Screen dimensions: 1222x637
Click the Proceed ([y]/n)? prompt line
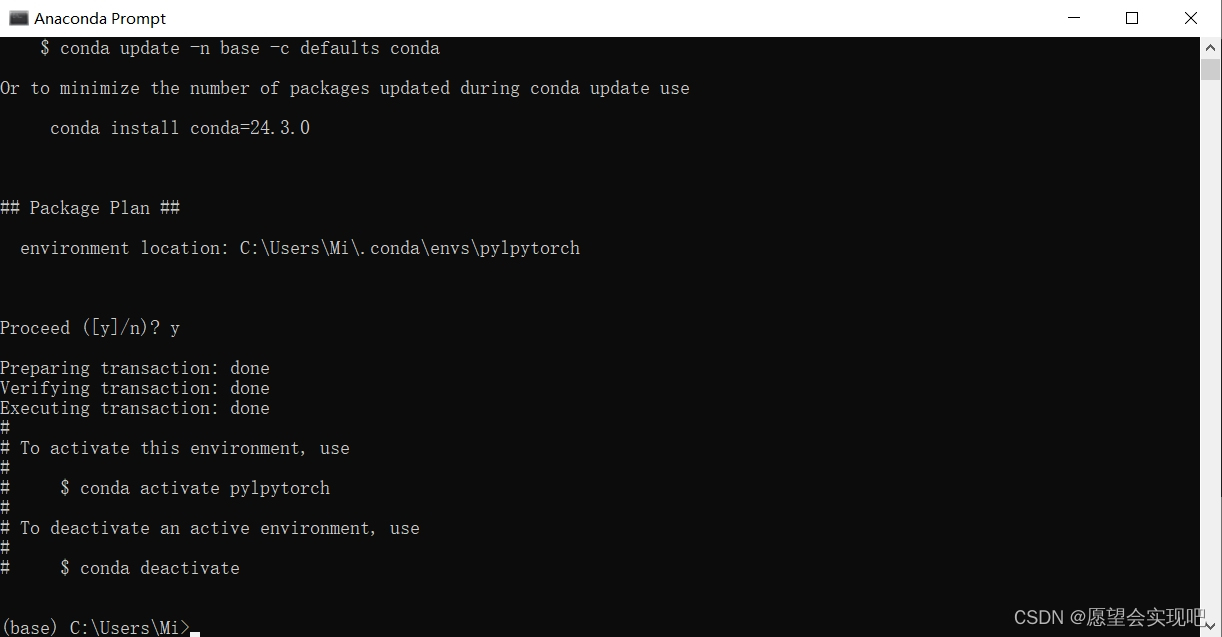point(90,328)
